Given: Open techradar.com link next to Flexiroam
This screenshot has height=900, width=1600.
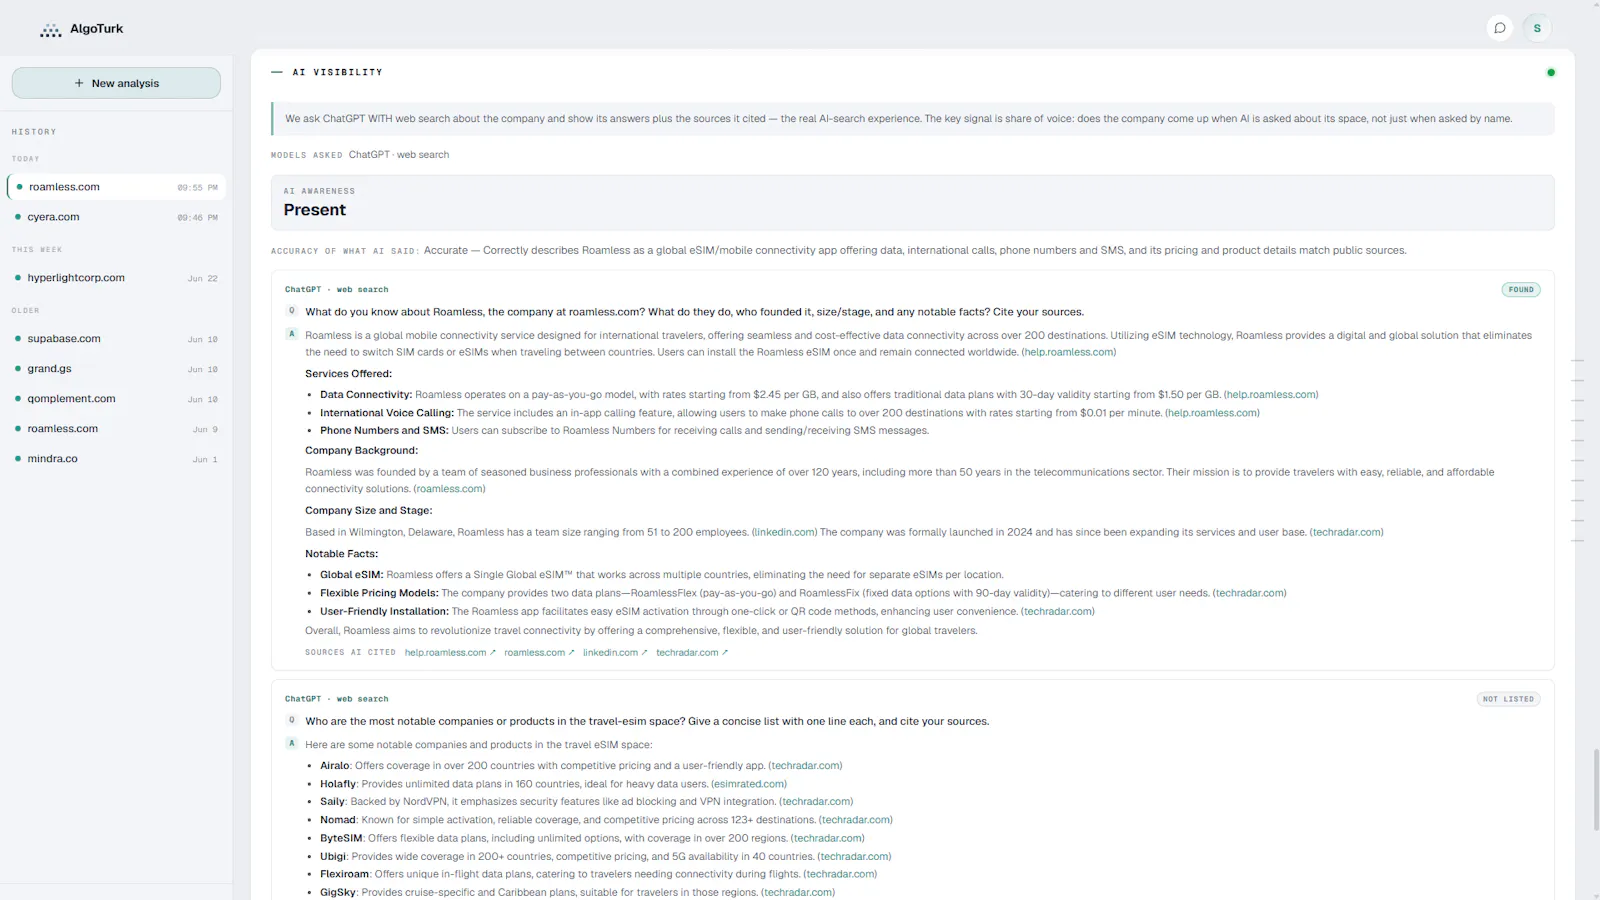Looking at the screenshot, I should pos(840,875).
